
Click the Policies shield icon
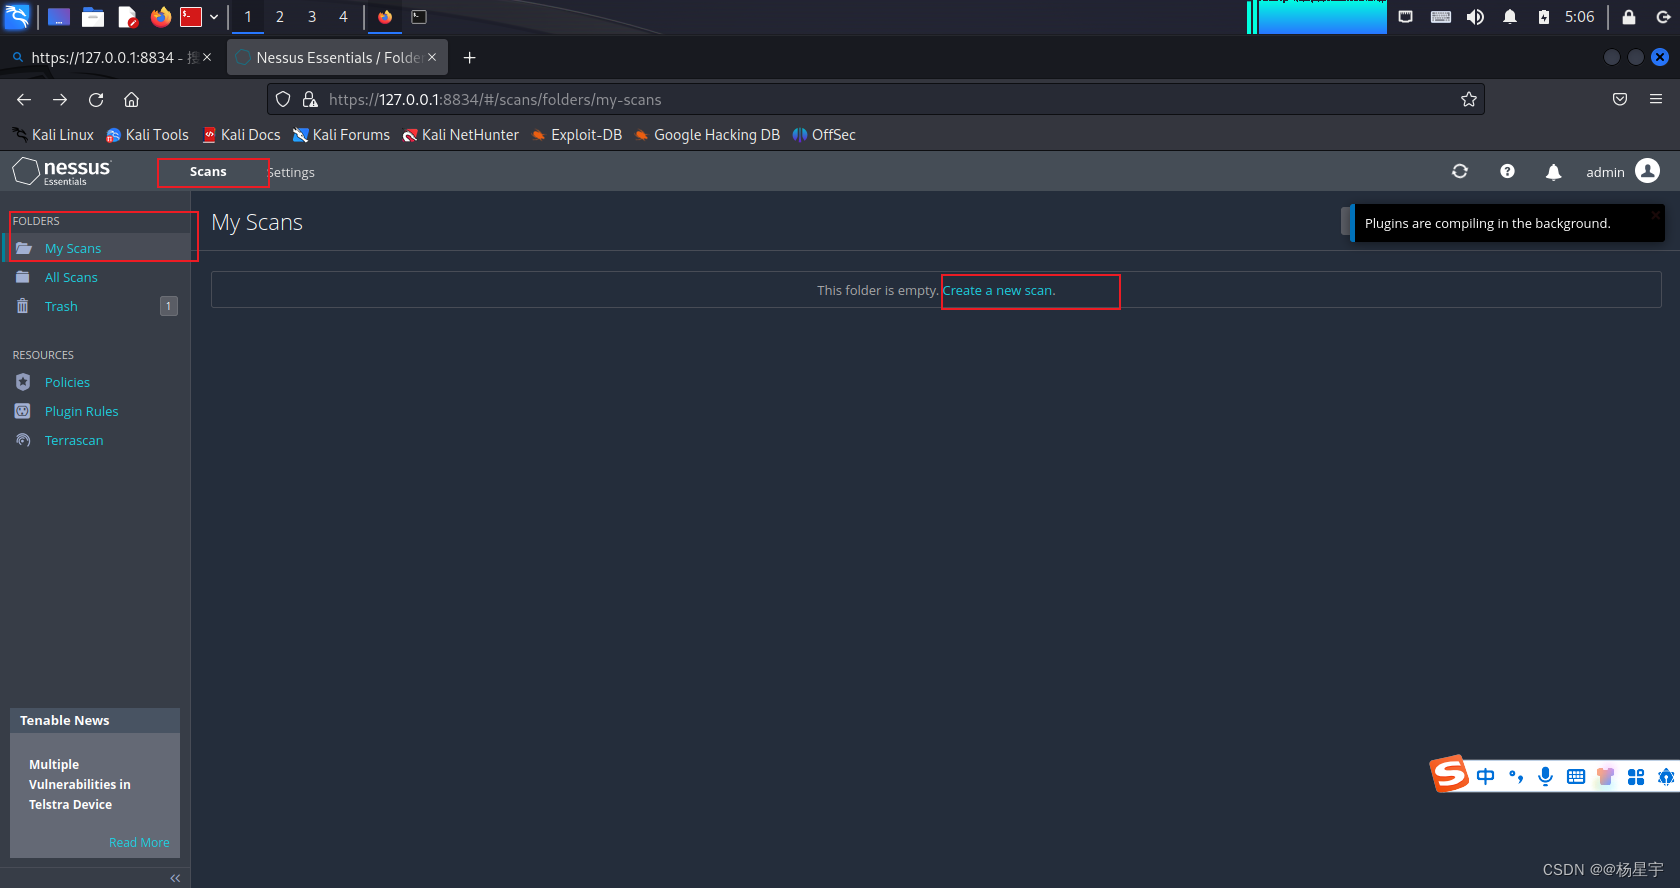pyautogui.click(x=23, y=382)
